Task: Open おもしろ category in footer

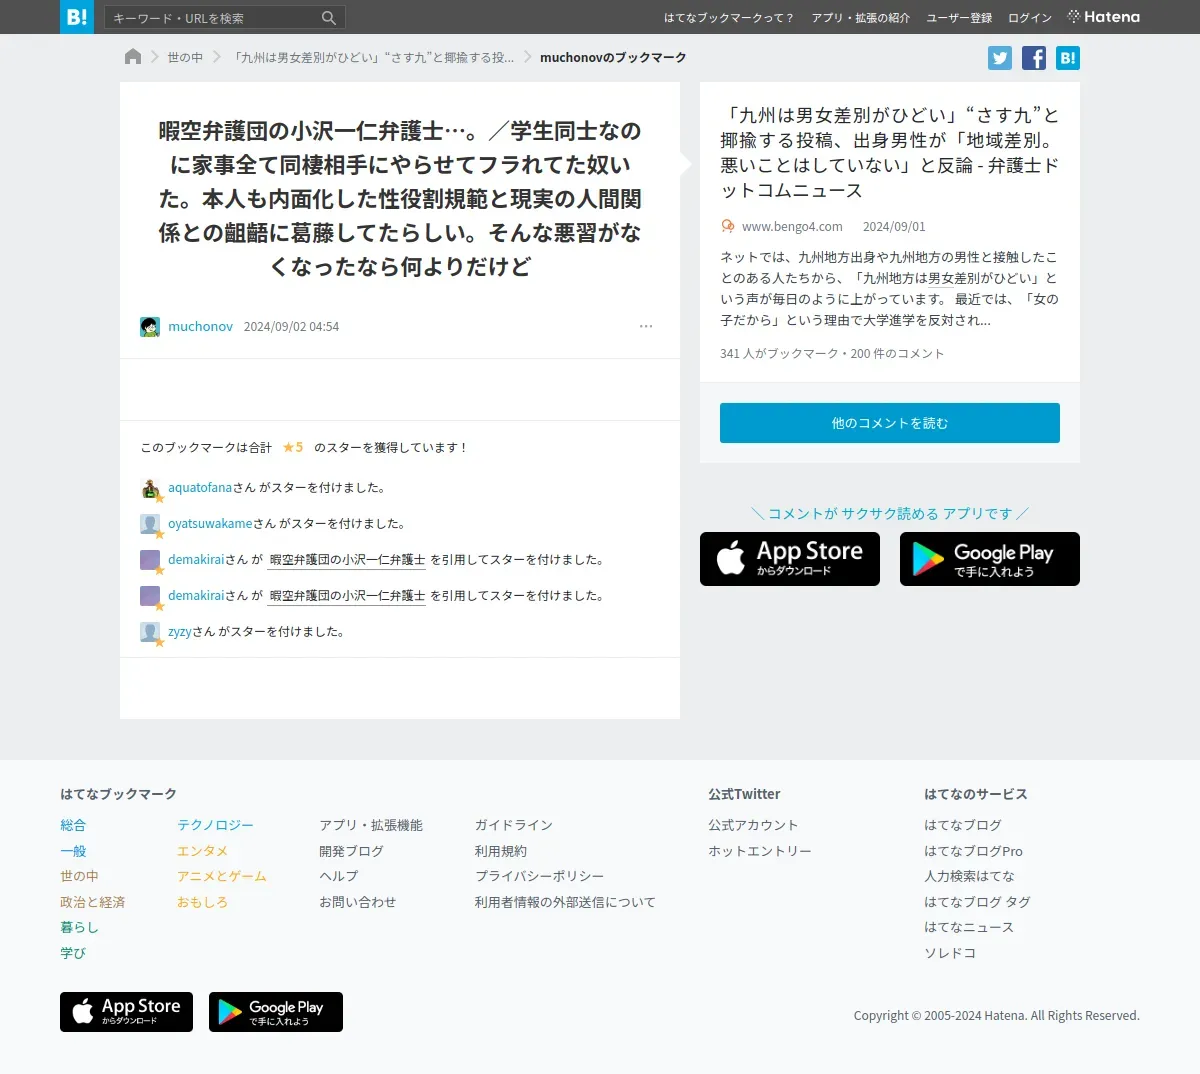Action: (x=202, y=902)
